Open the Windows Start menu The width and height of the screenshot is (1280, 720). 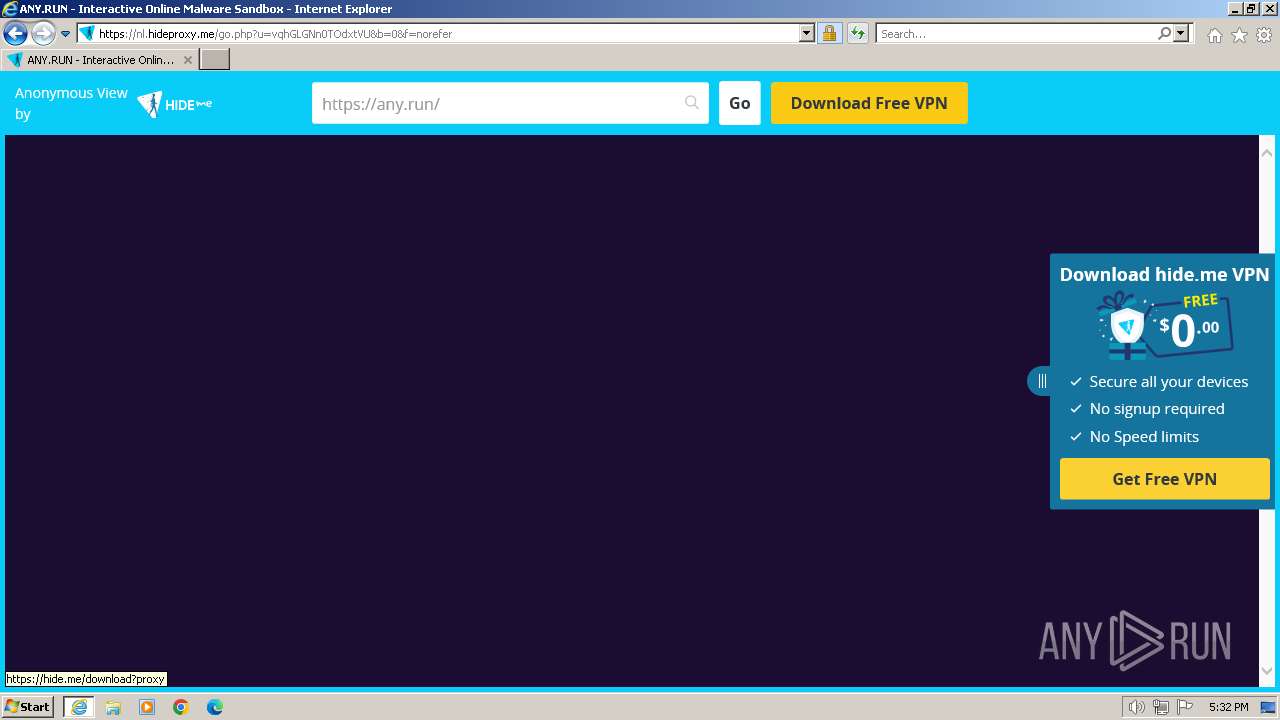coord(28,707)
